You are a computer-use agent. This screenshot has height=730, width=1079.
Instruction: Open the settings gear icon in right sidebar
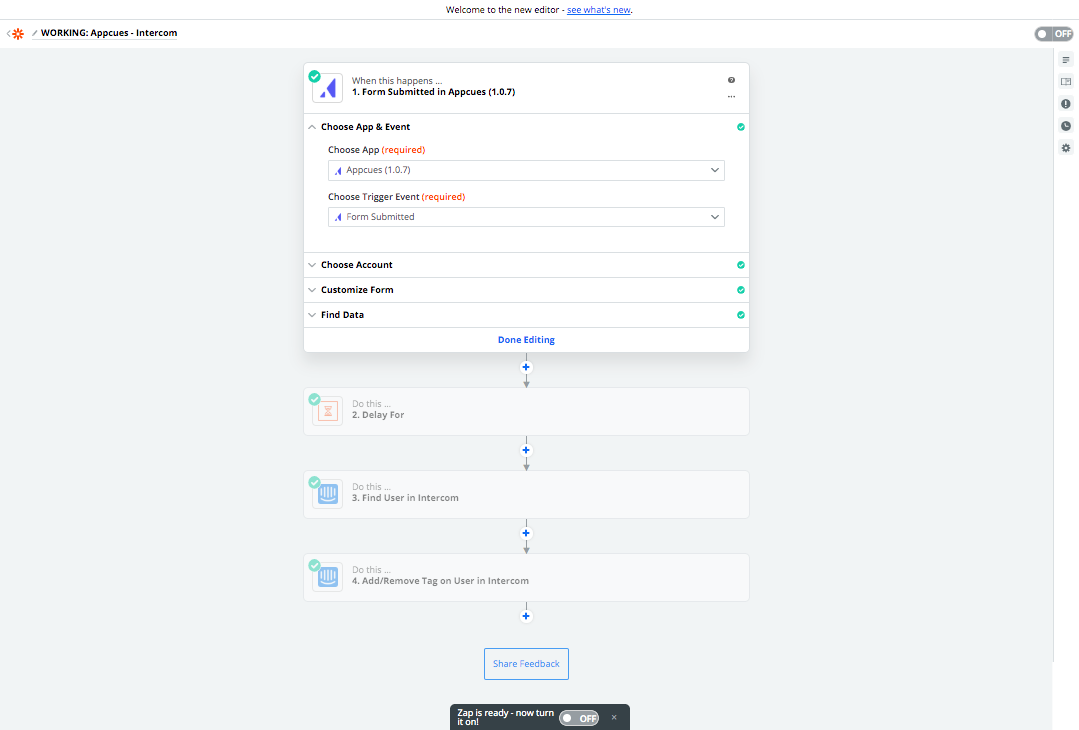coord(1065,148)
